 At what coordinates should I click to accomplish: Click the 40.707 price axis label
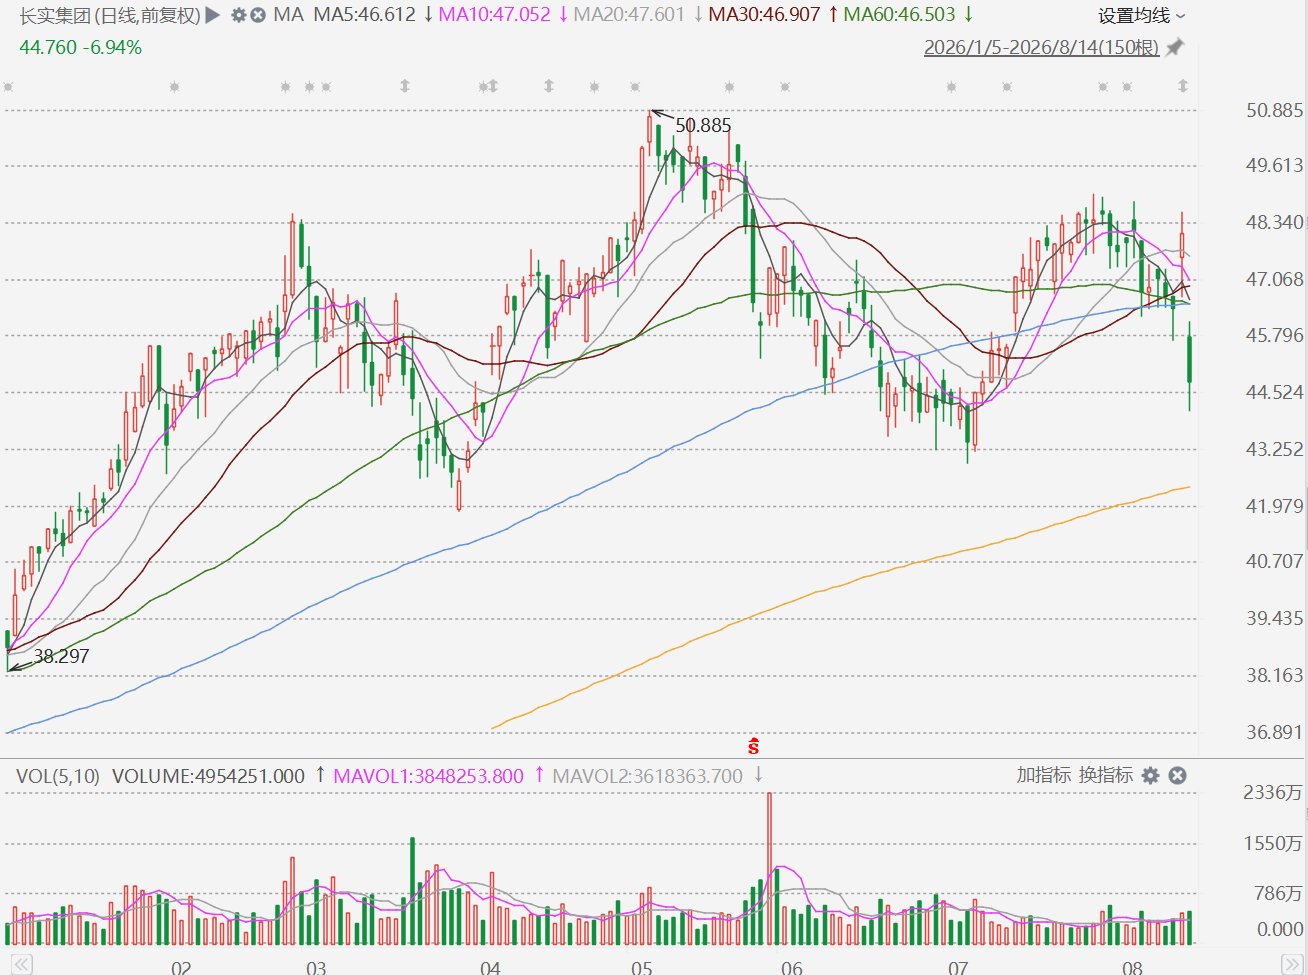1275,561
